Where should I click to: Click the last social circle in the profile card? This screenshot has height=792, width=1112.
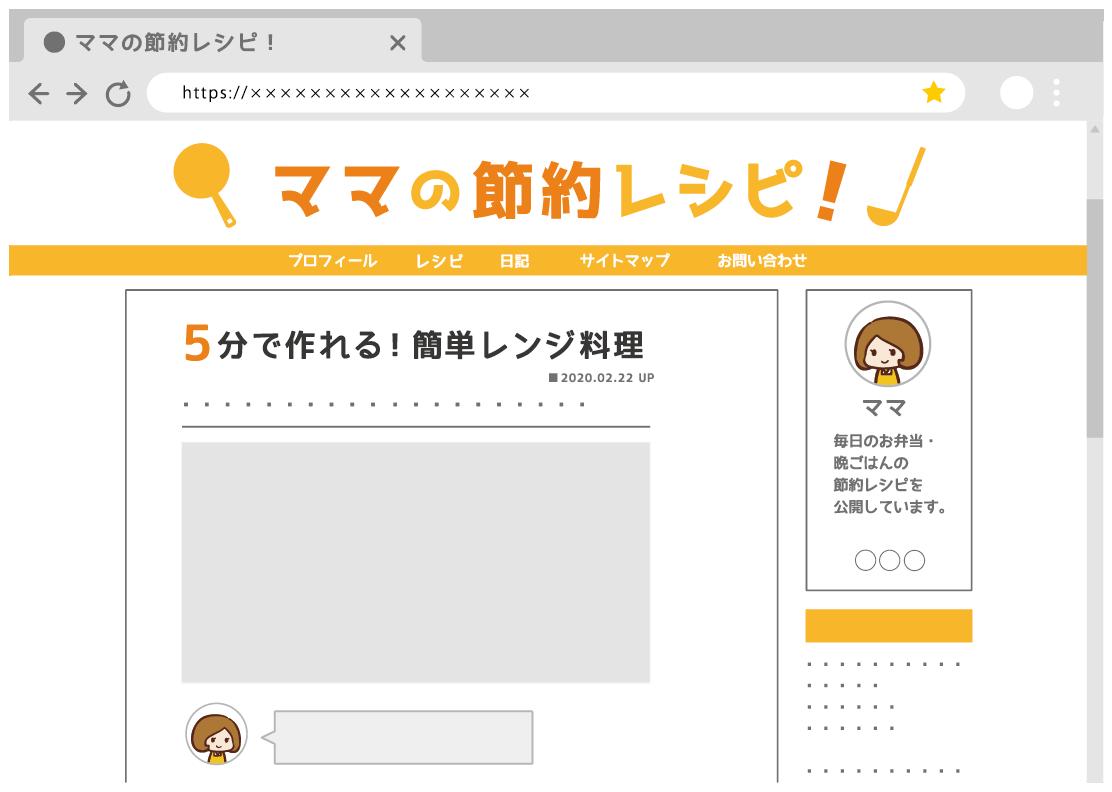click(x=914, y=560)
